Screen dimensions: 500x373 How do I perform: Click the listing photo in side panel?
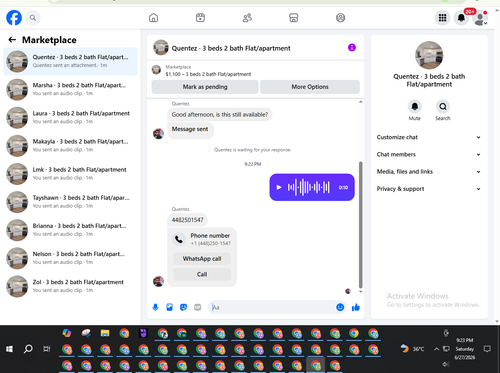(429, 55)
